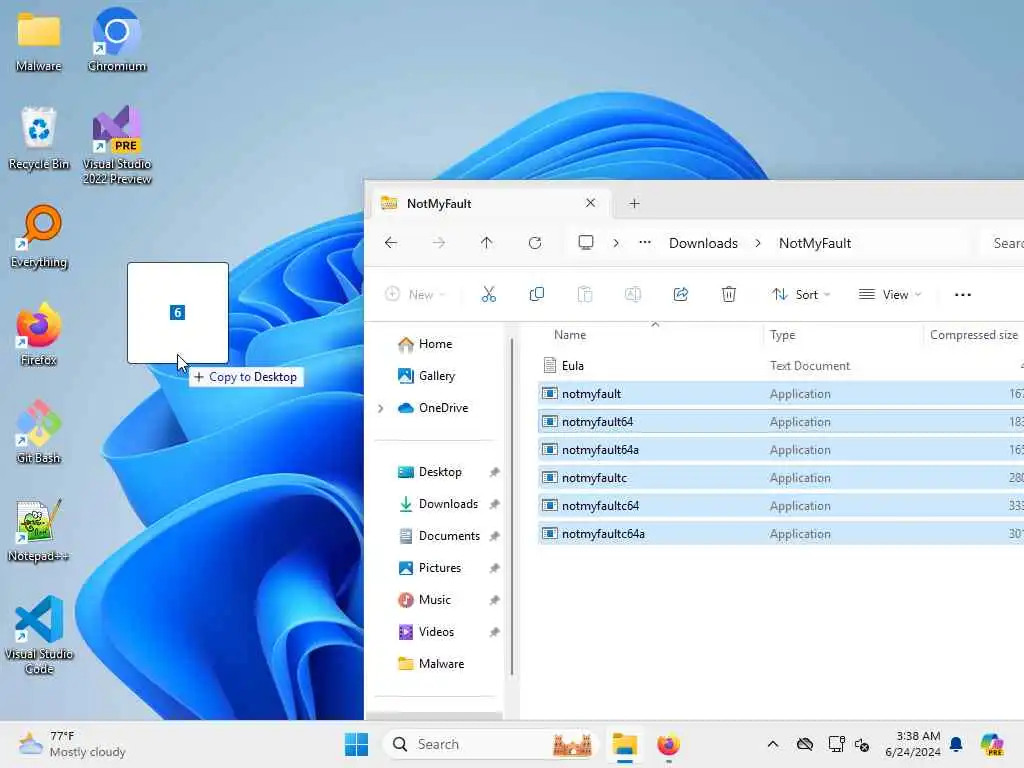Open the New dropdown menu
The height and width of the screenshot is (768, 1024).
point(415,295)
